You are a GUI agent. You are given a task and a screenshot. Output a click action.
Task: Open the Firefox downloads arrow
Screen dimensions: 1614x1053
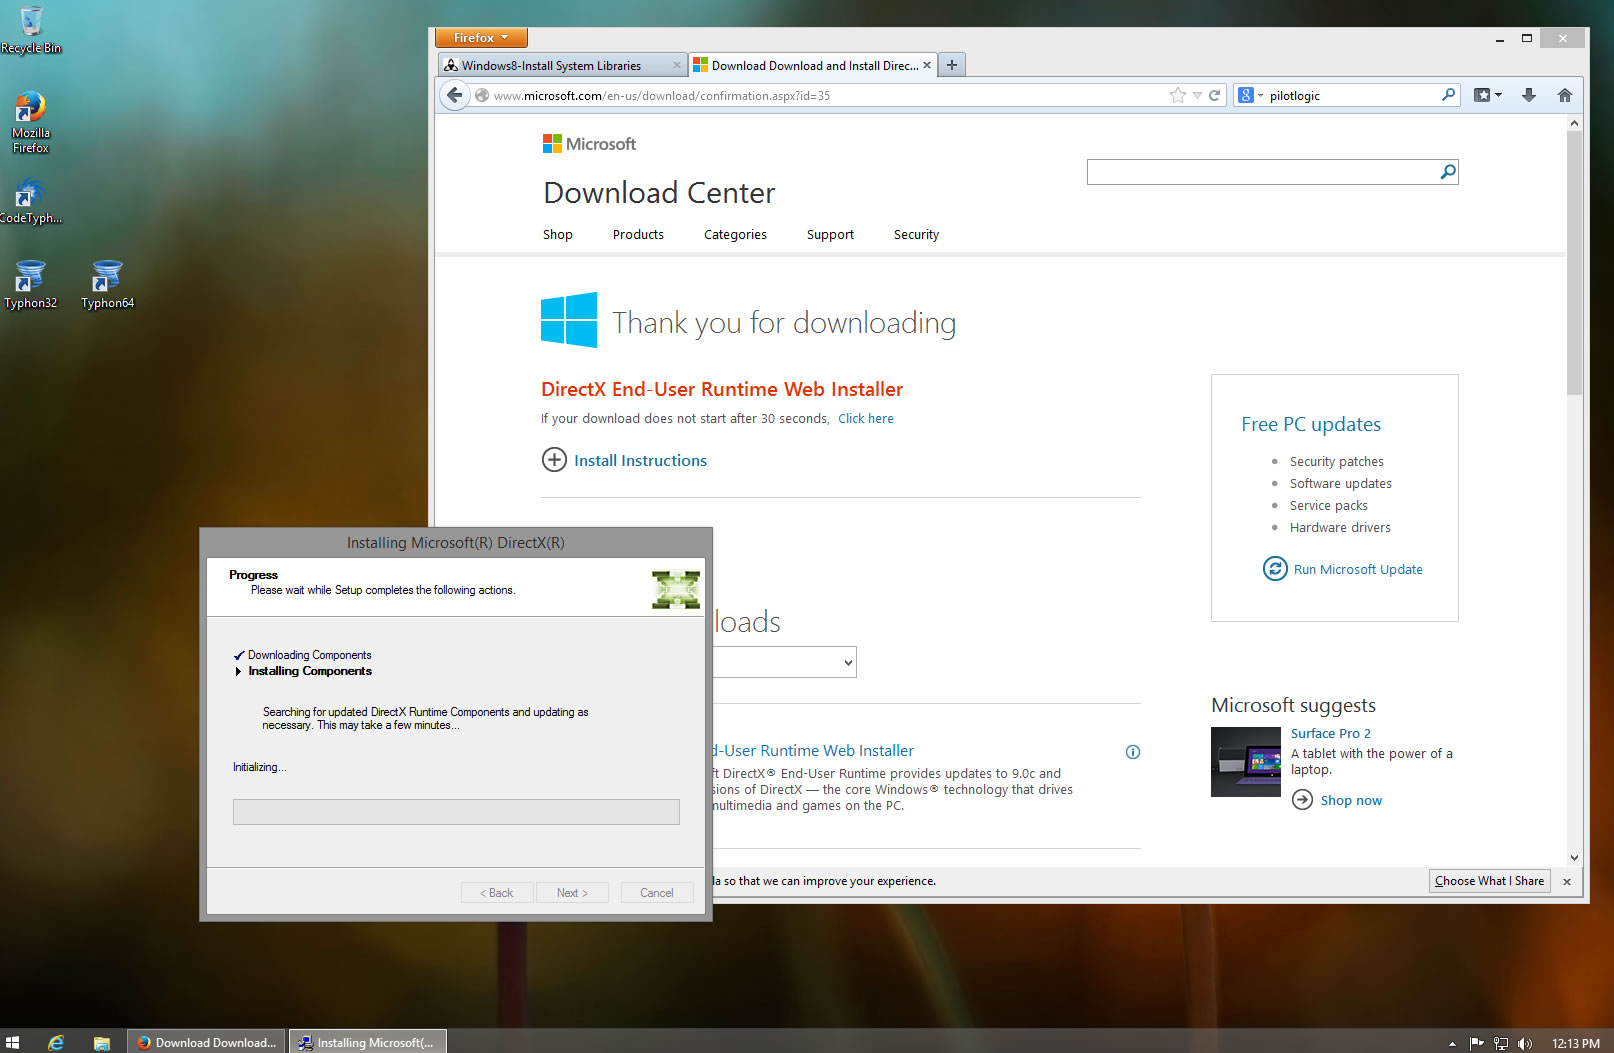point(1528,95)
